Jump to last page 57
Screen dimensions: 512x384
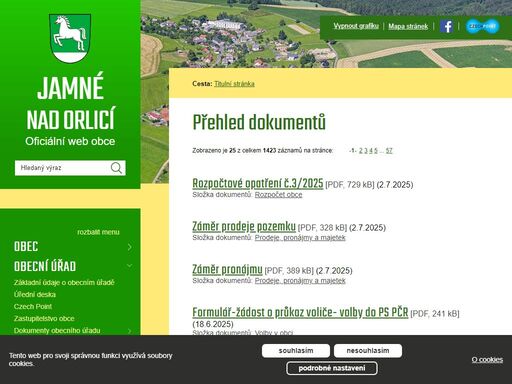[389, 151]
